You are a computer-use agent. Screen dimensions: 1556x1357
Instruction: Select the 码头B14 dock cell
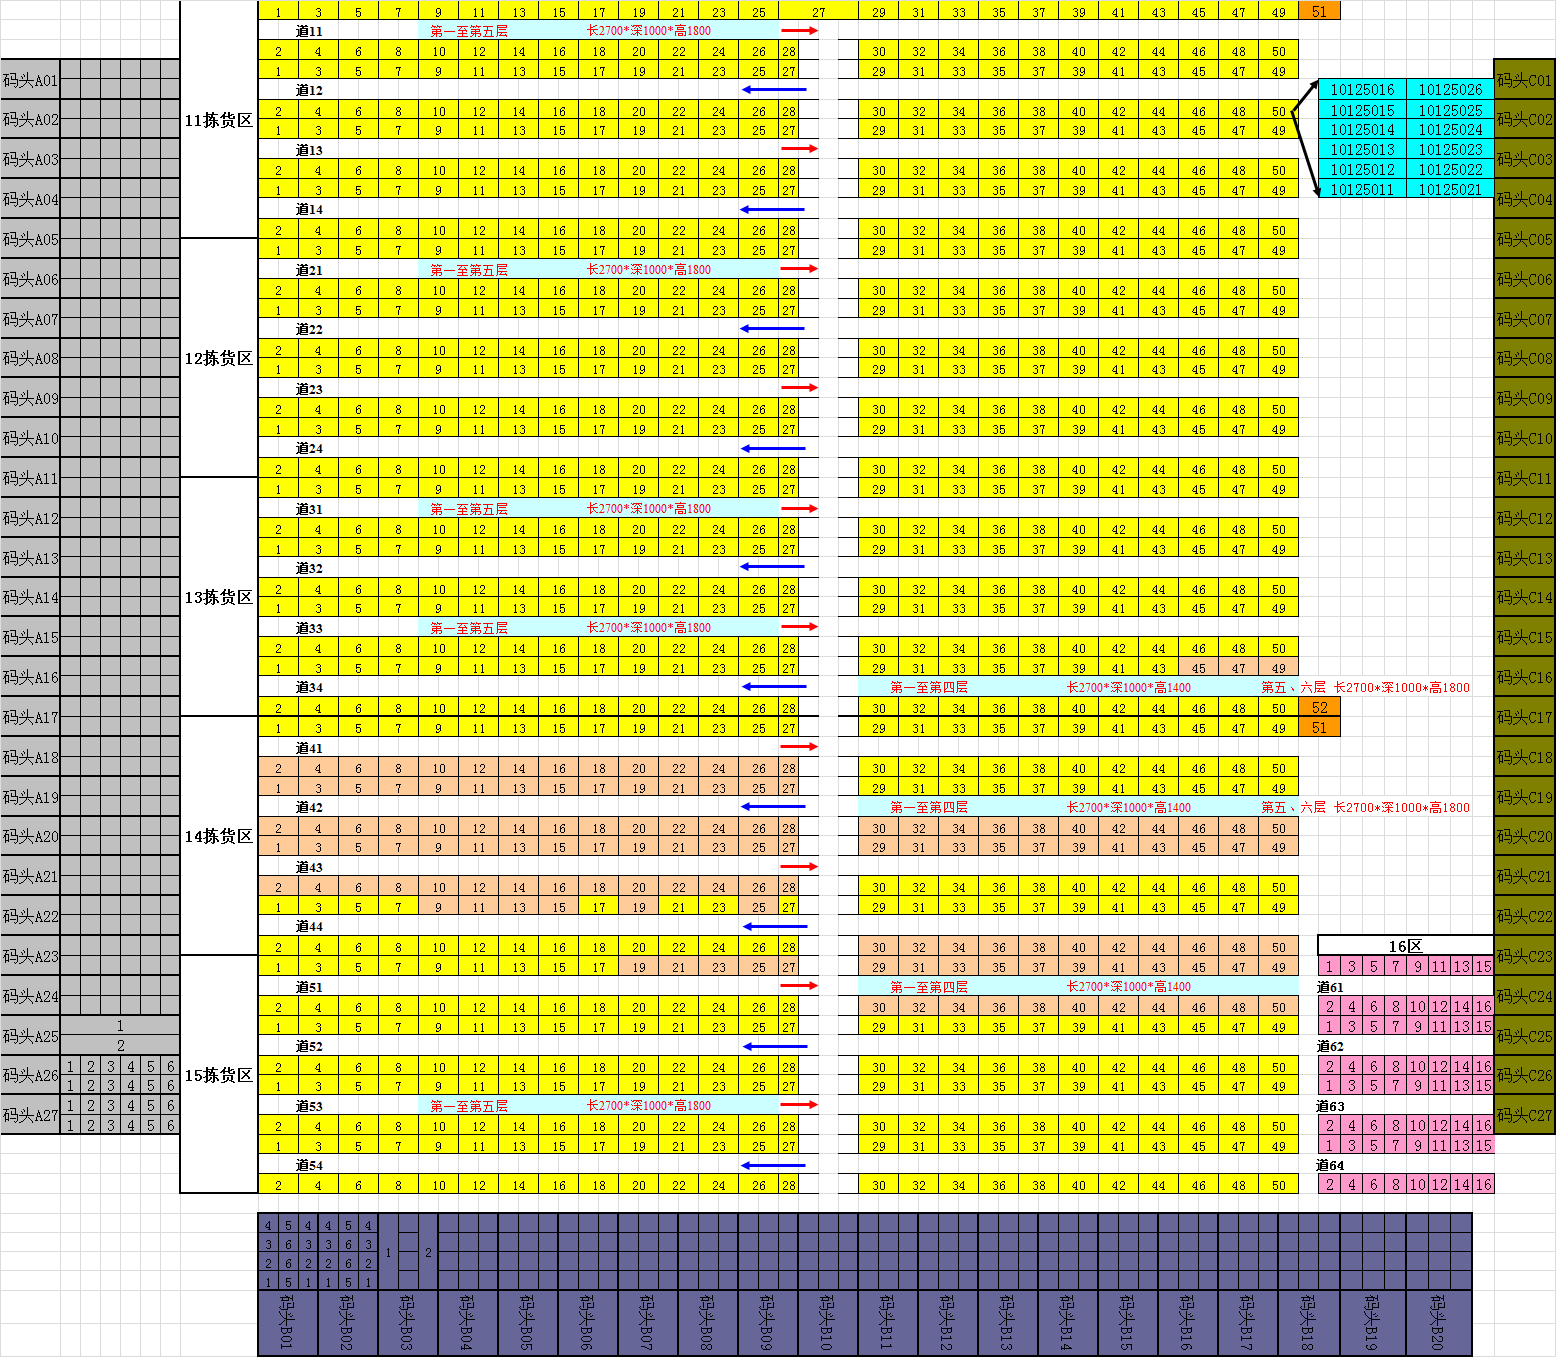1067,1322
